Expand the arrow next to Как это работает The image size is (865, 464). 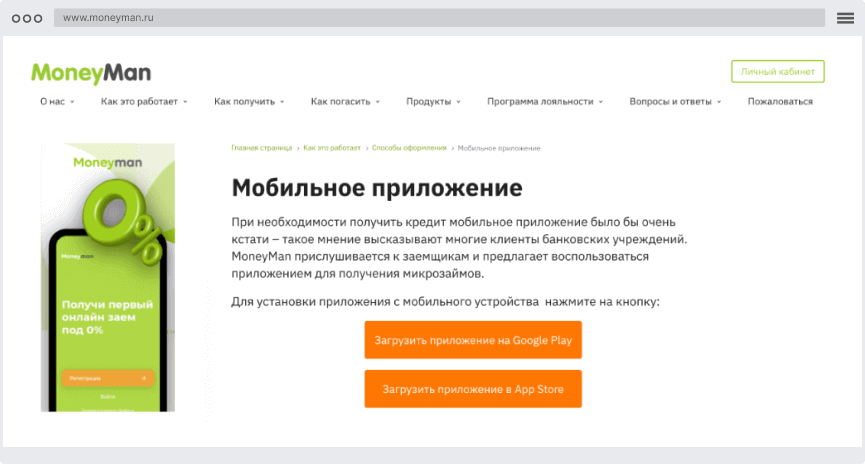point(185,102)
